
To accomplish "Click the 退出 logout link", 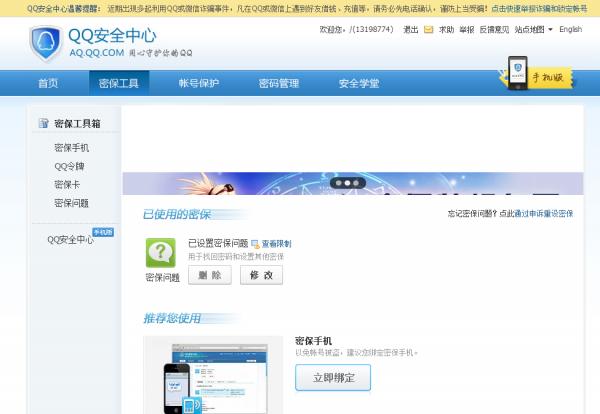I will [x=411, y=29].
